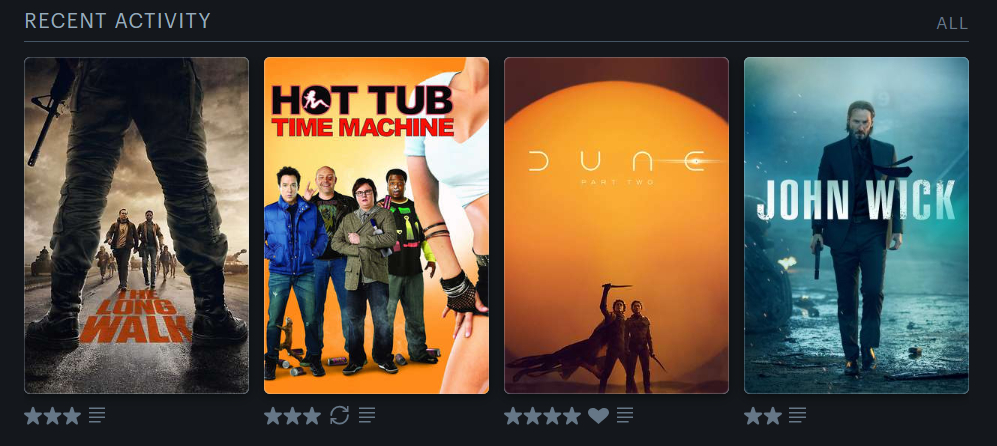
Task: Click the two-star rating under John Wick
Action: pos(763,415)
